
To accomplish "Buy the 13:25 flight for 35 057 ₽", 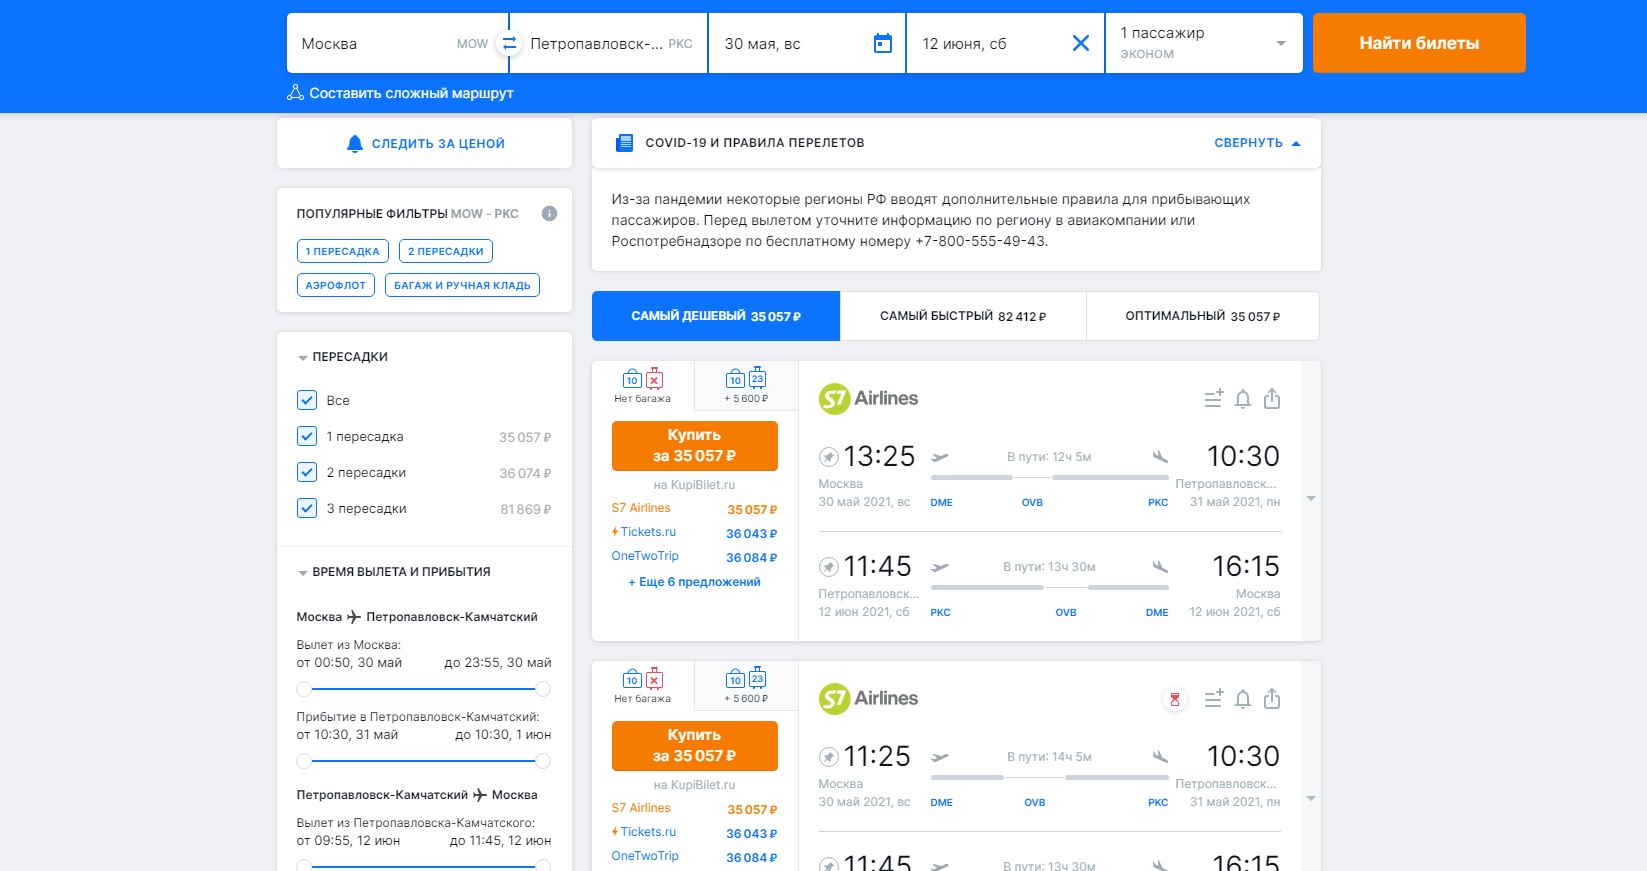I will [695, 446].
